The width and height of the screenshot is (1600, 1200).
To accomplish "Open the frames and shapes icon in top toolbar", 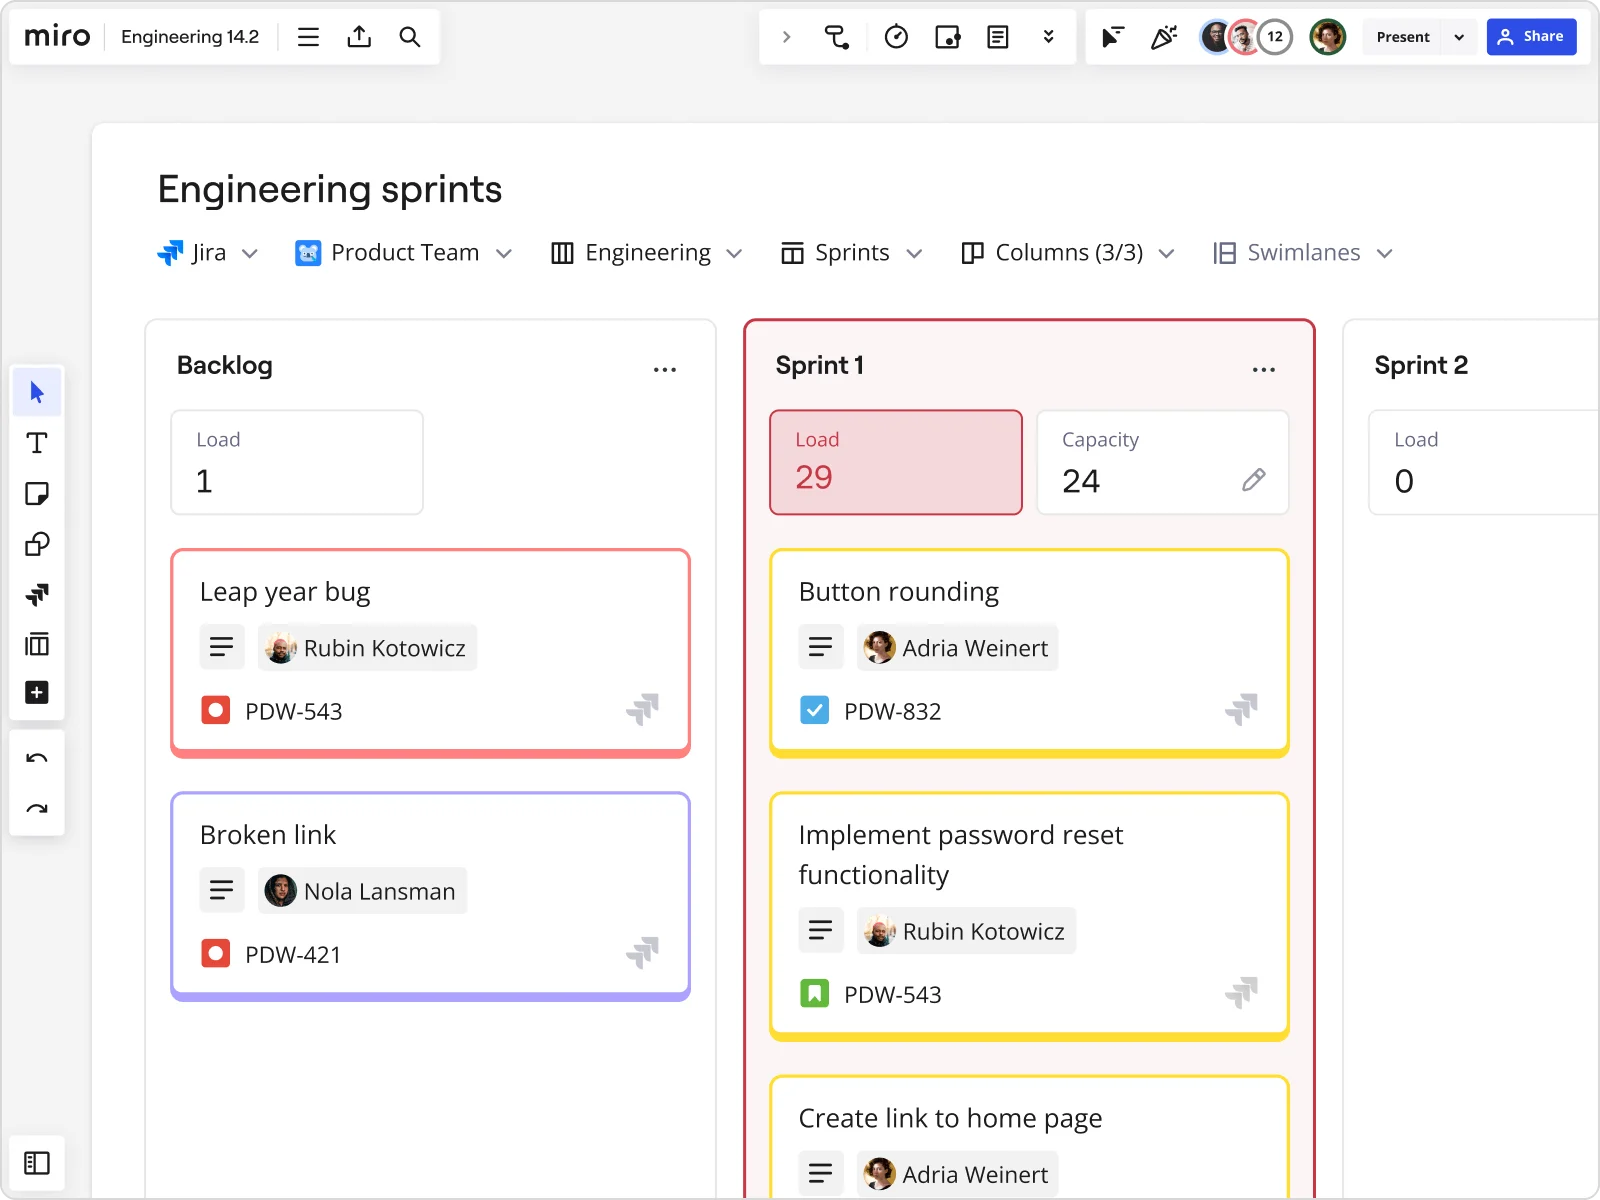I will [x=947, y=37].
